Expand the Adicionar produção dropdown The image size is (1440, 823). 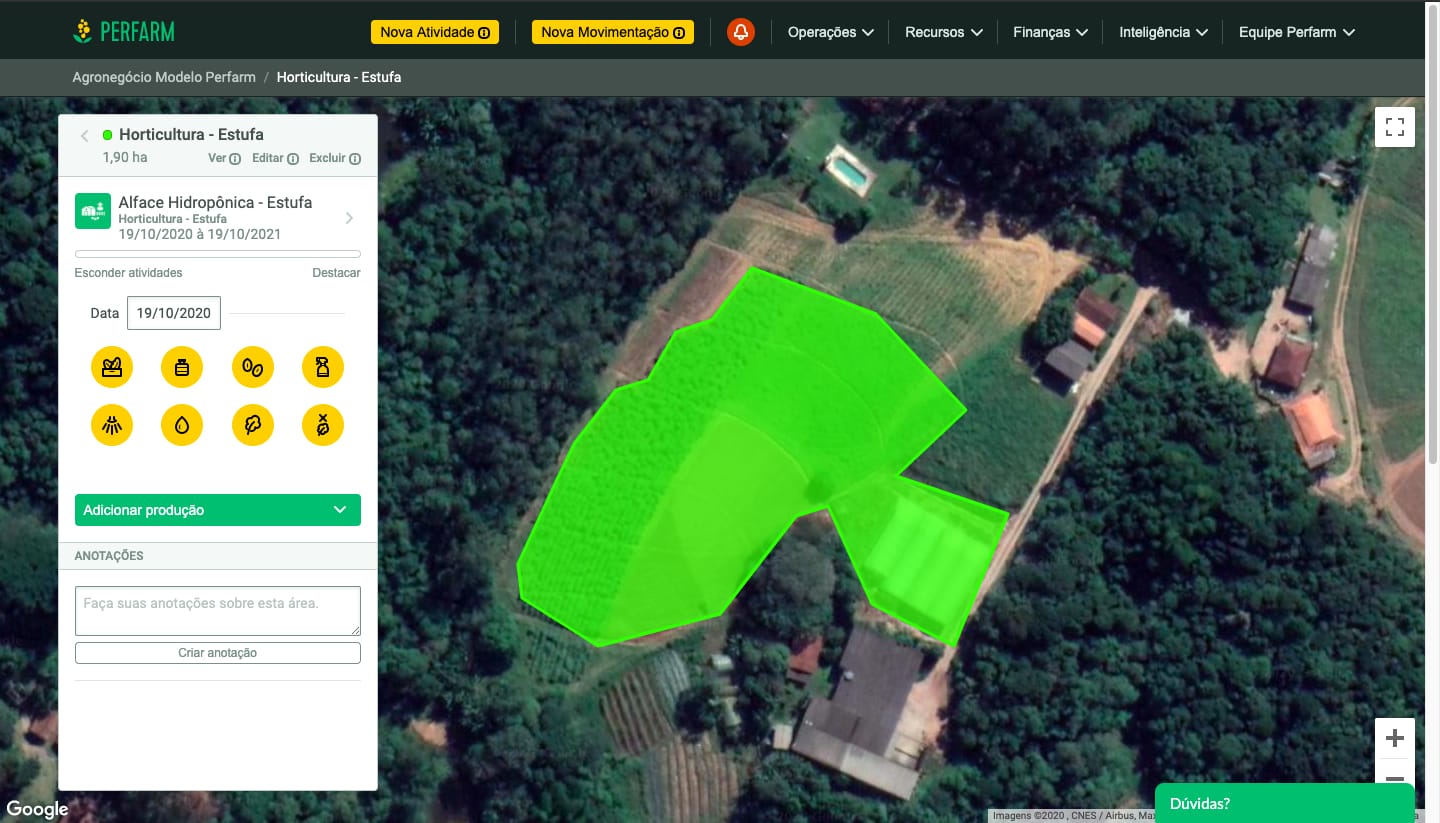pyautogui.click(x=218, y=510)
